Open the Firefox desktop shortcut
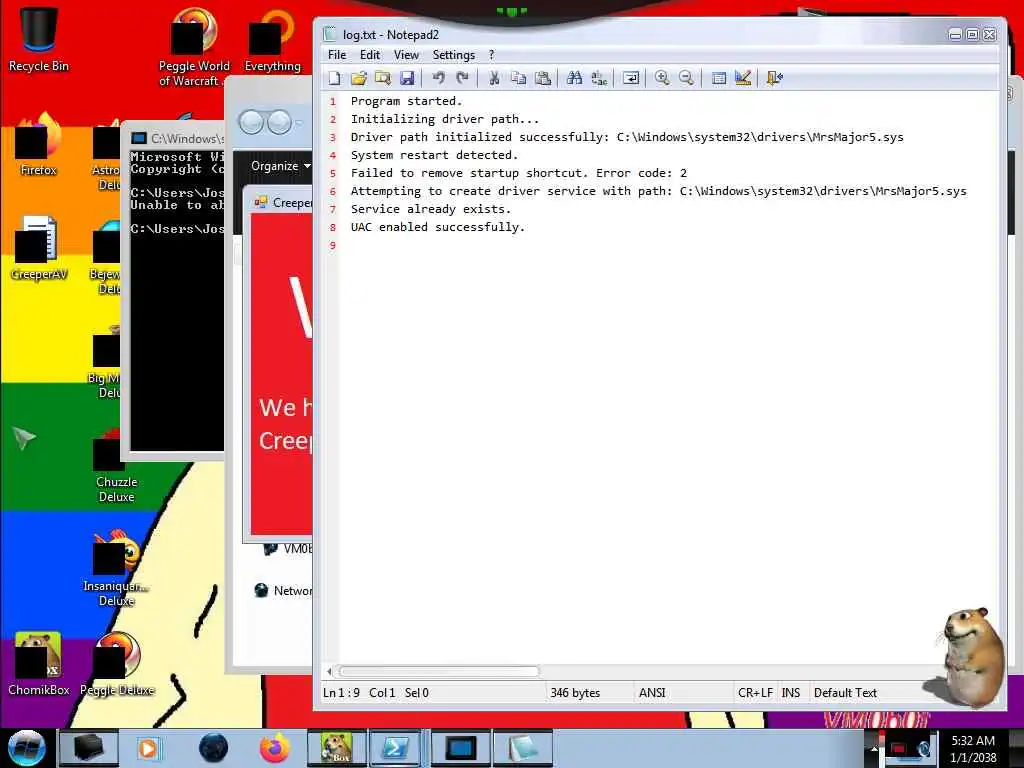This screenshot has width=1024, height=768. pyautogui.click(x=39, y=145)
